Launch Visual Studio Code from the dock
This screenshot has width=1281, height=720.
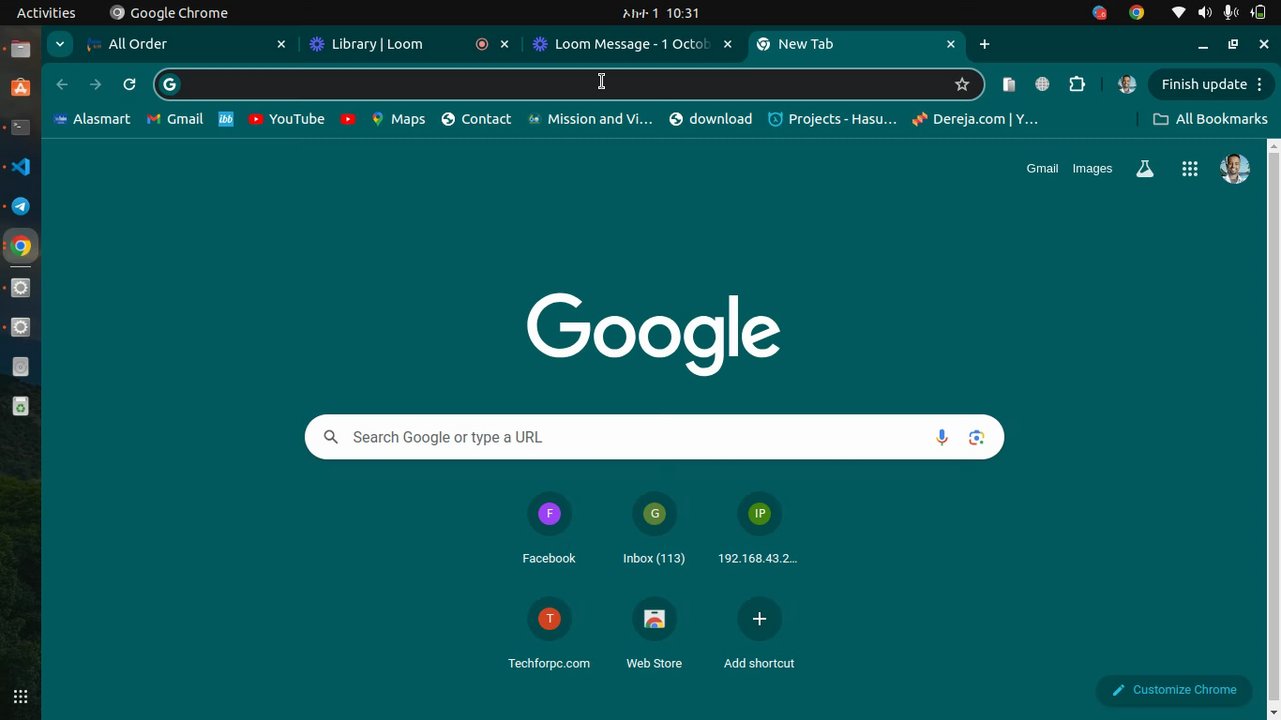[x=20, y=167]
